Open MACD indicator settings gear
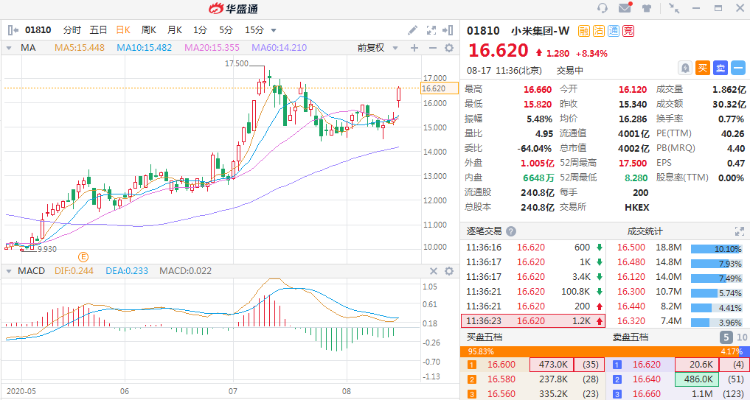The width and height of the screenshot is (750, 400). (449, 271)
